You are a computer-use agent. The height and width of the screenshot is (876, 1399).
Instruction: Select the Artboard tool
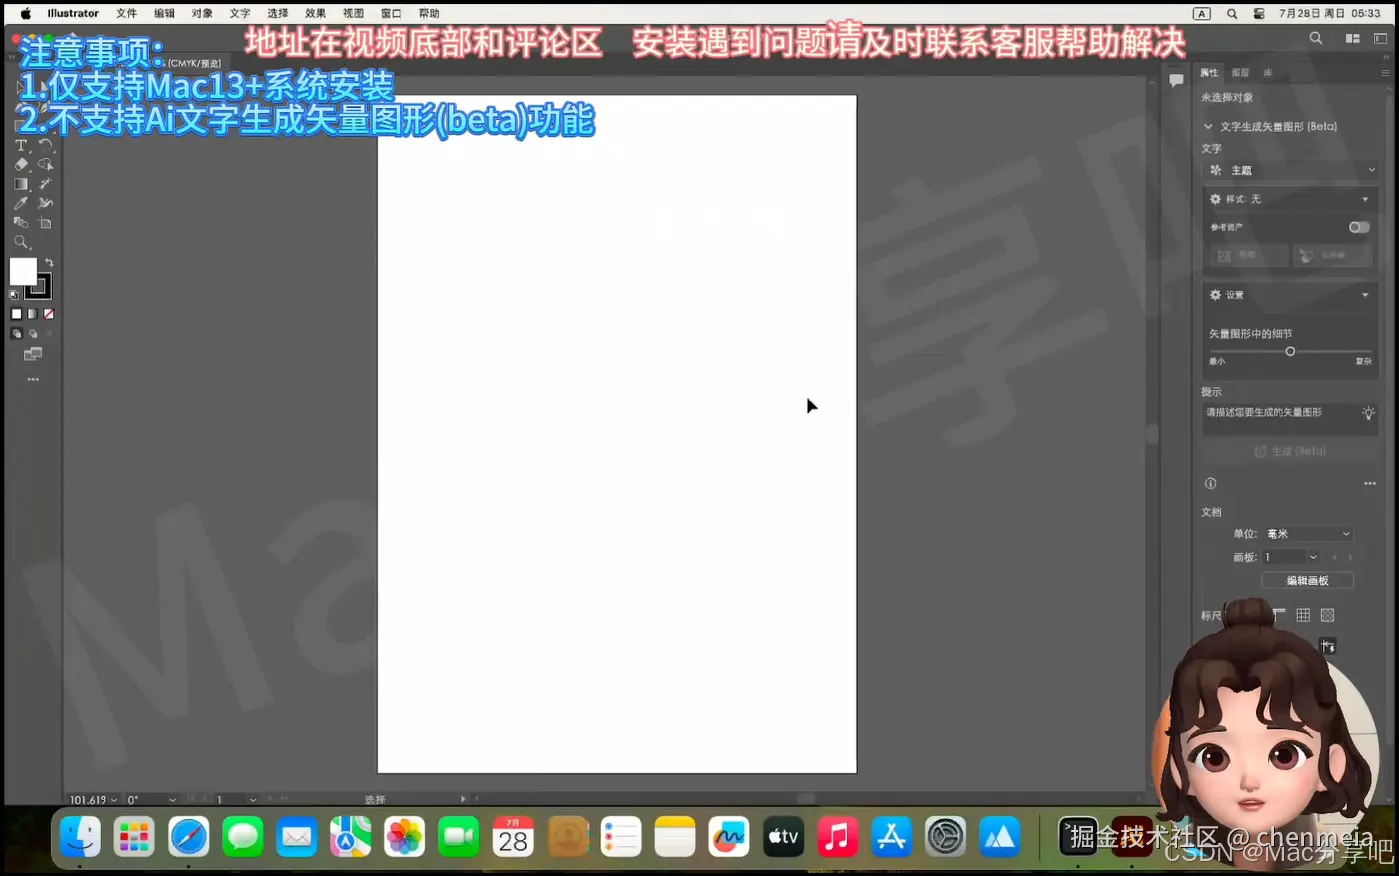[x=44, y=222]
